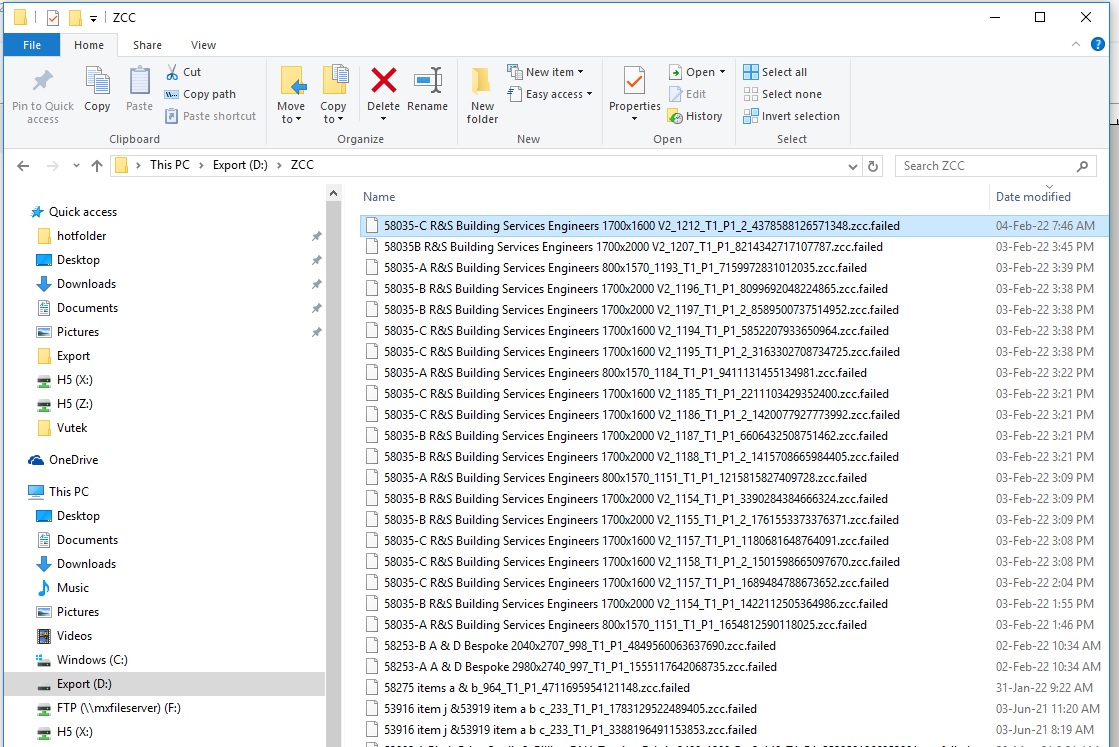Screen dimensions: 1119x747
Task: Select OneDrive in navigation pane
Action: point(73,460)
